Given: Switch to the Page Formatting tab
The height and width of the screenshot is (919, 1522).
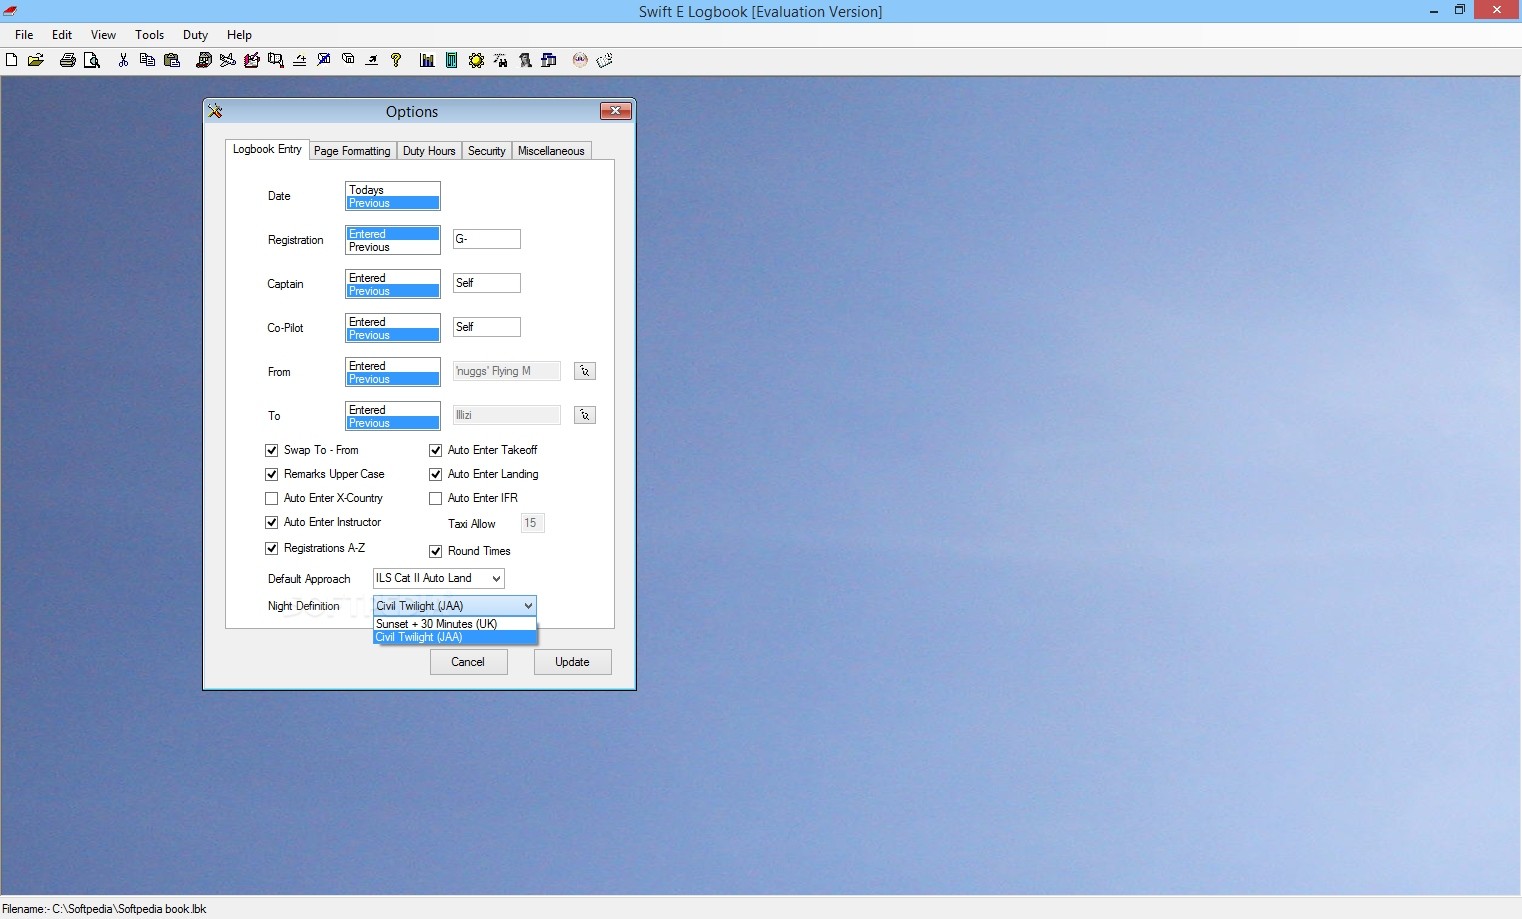Looking at the screenshot, I should coord(352,151).
